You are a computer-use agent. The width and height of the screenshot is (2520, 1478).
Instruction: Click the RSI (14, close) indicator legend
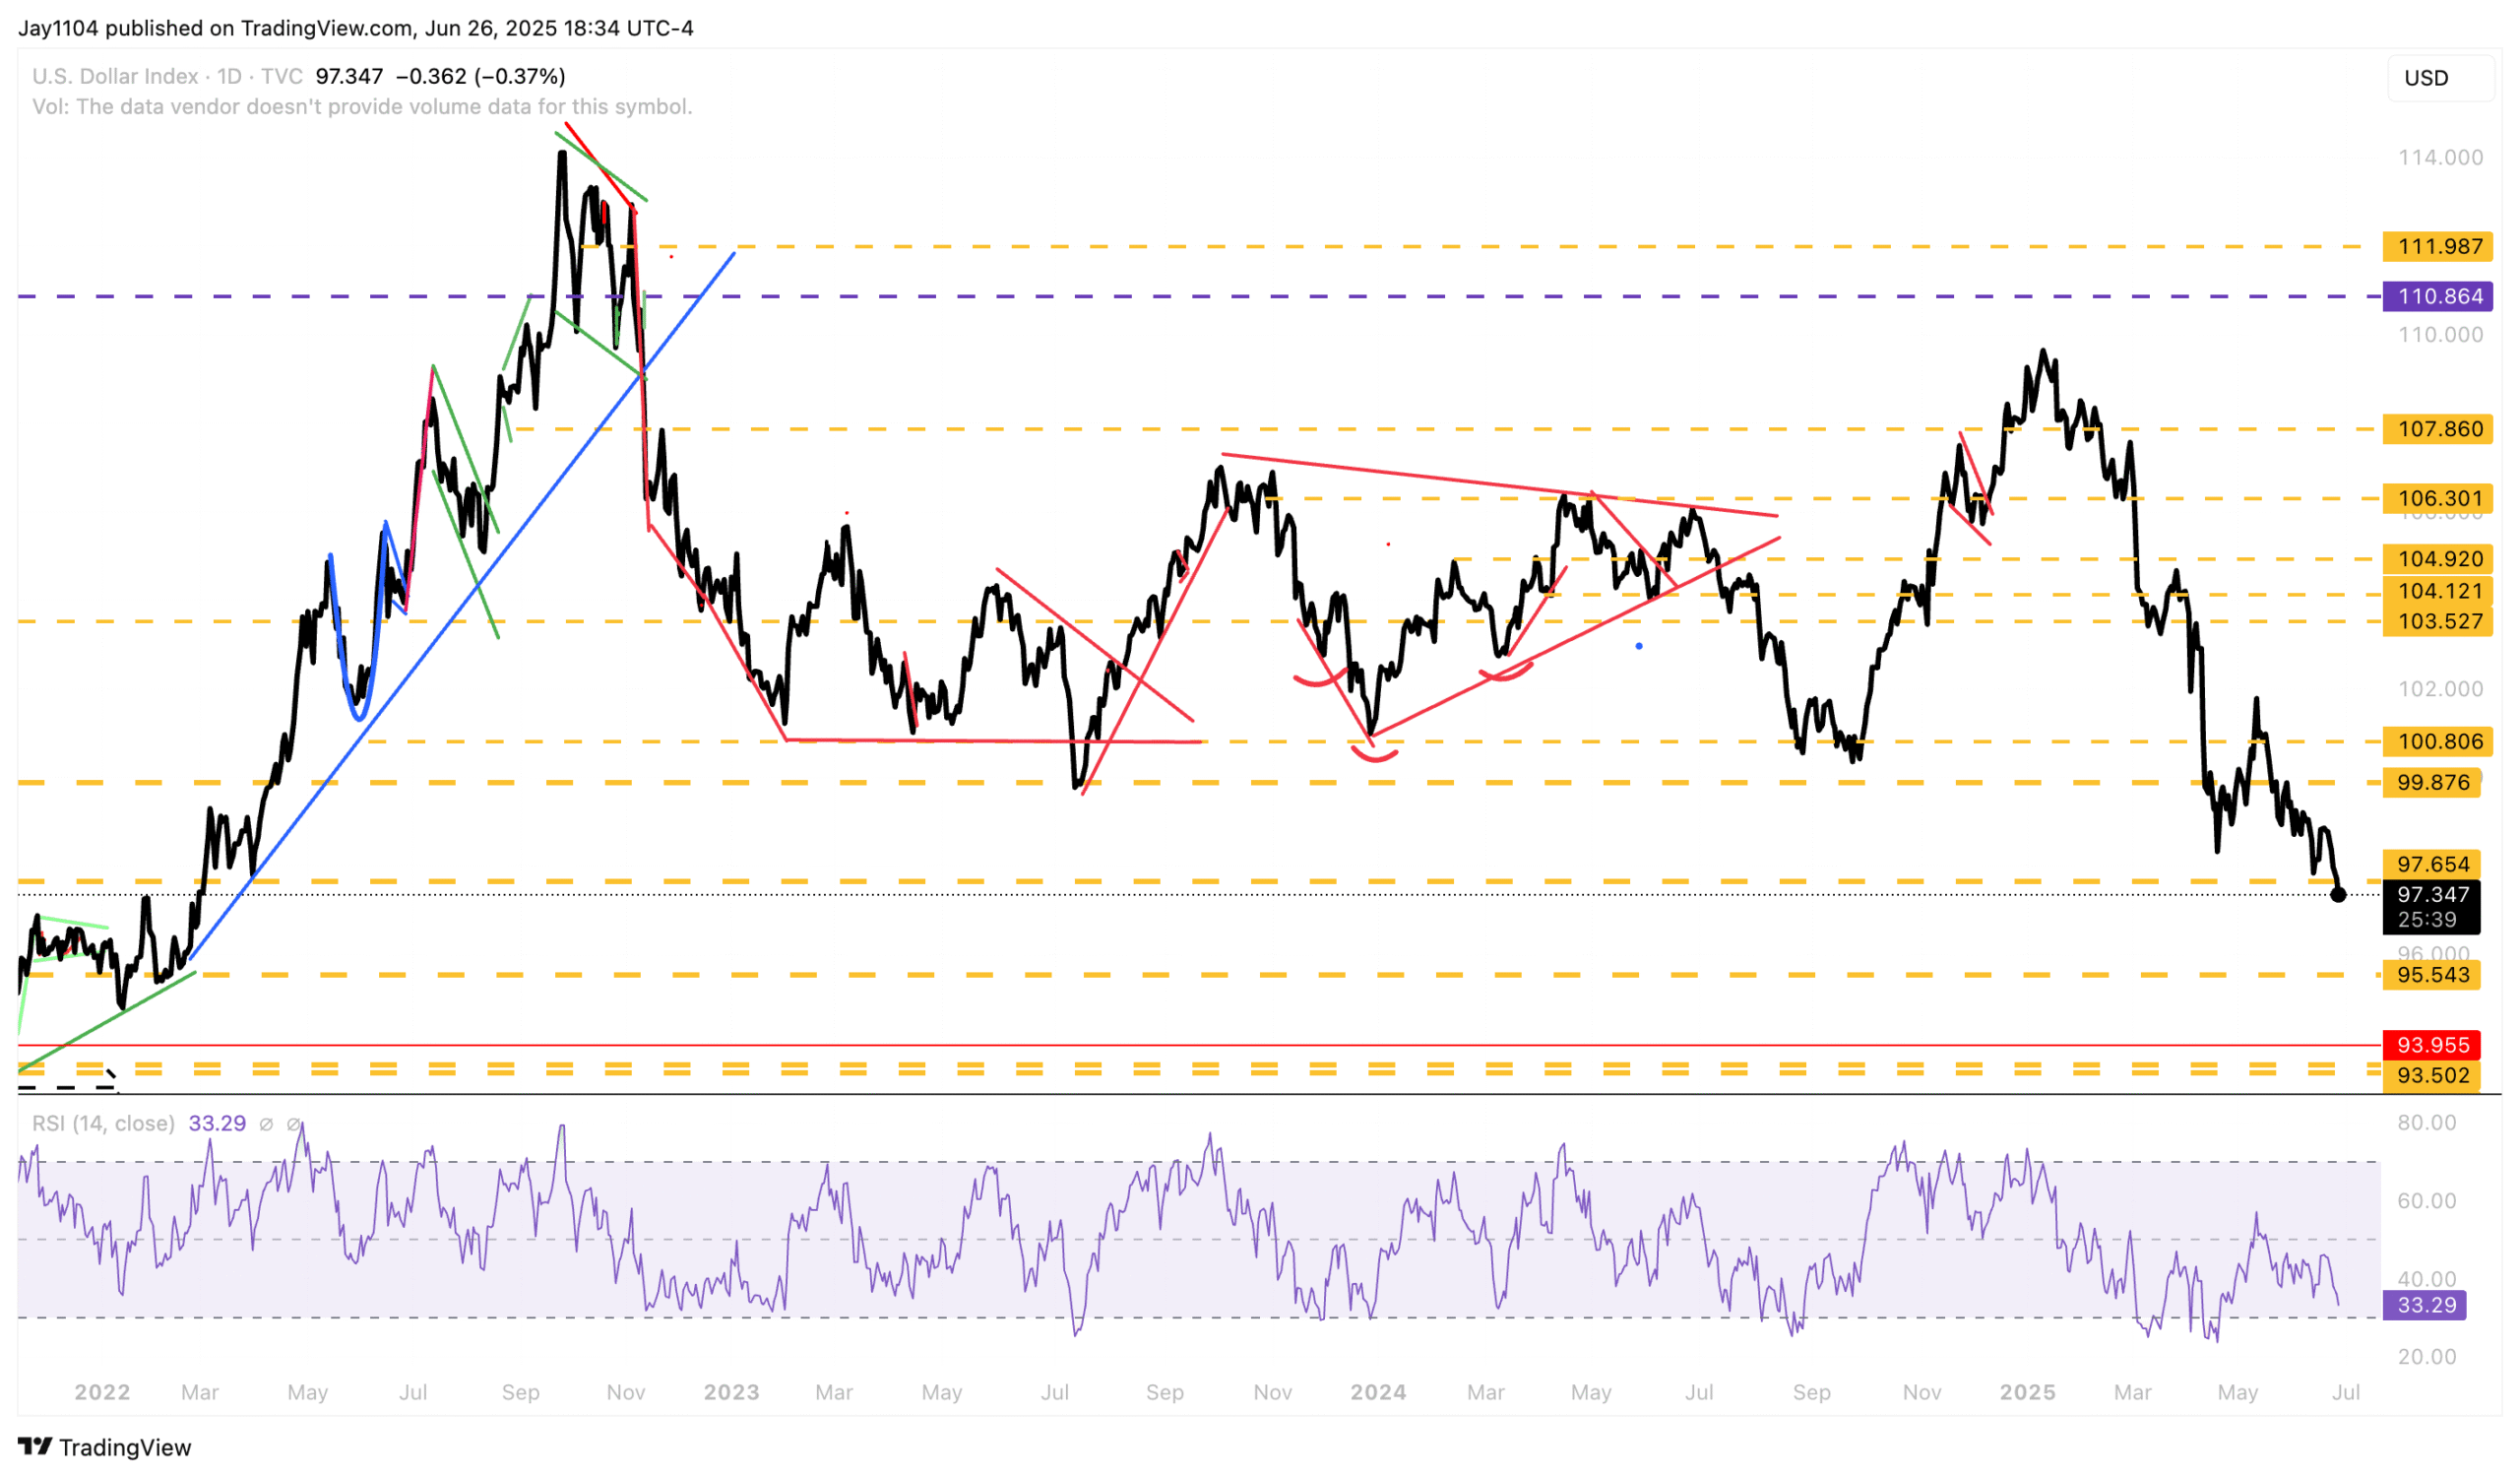[x=103, y=1123]
